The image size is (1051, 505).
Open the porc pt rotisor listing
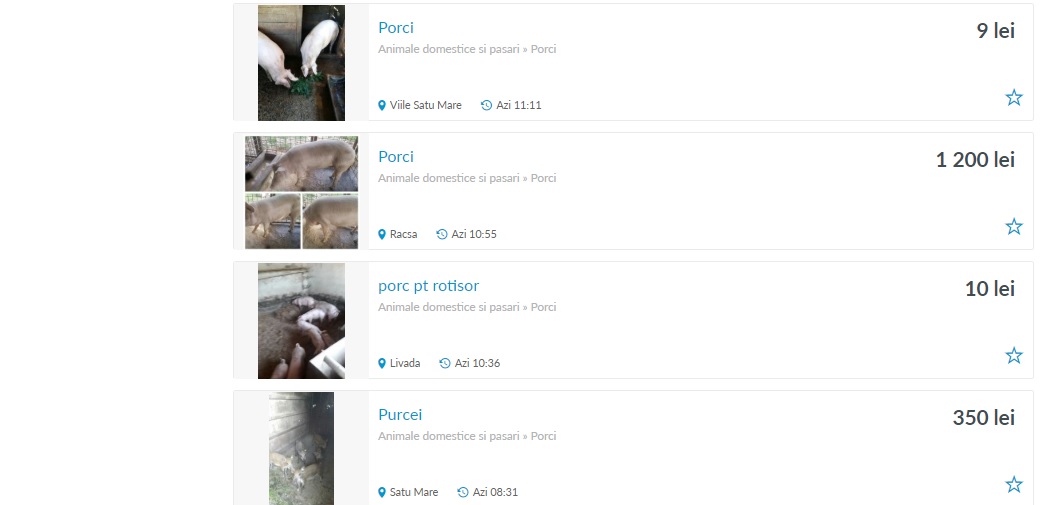(x=428, y=286)
